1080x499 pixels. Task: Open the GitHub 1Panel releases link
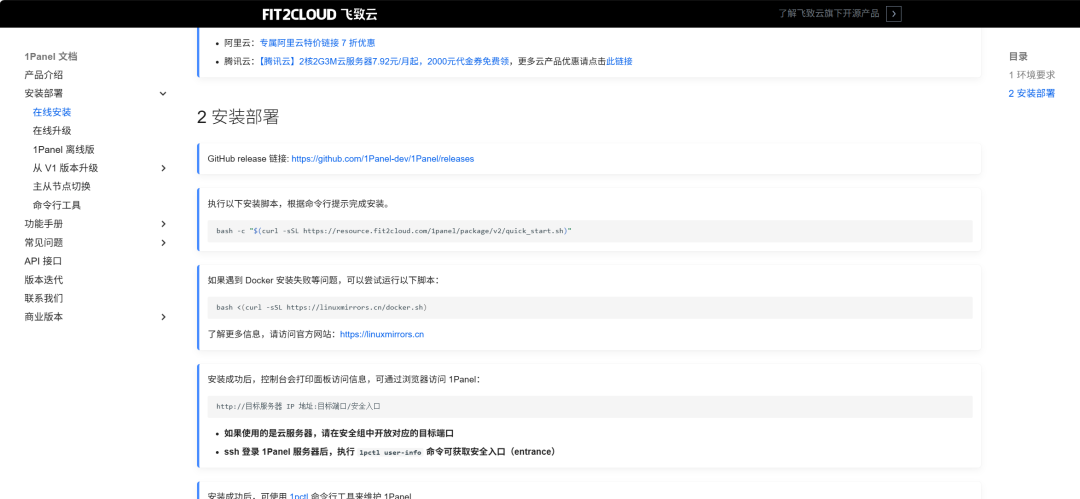click(382, 159)
